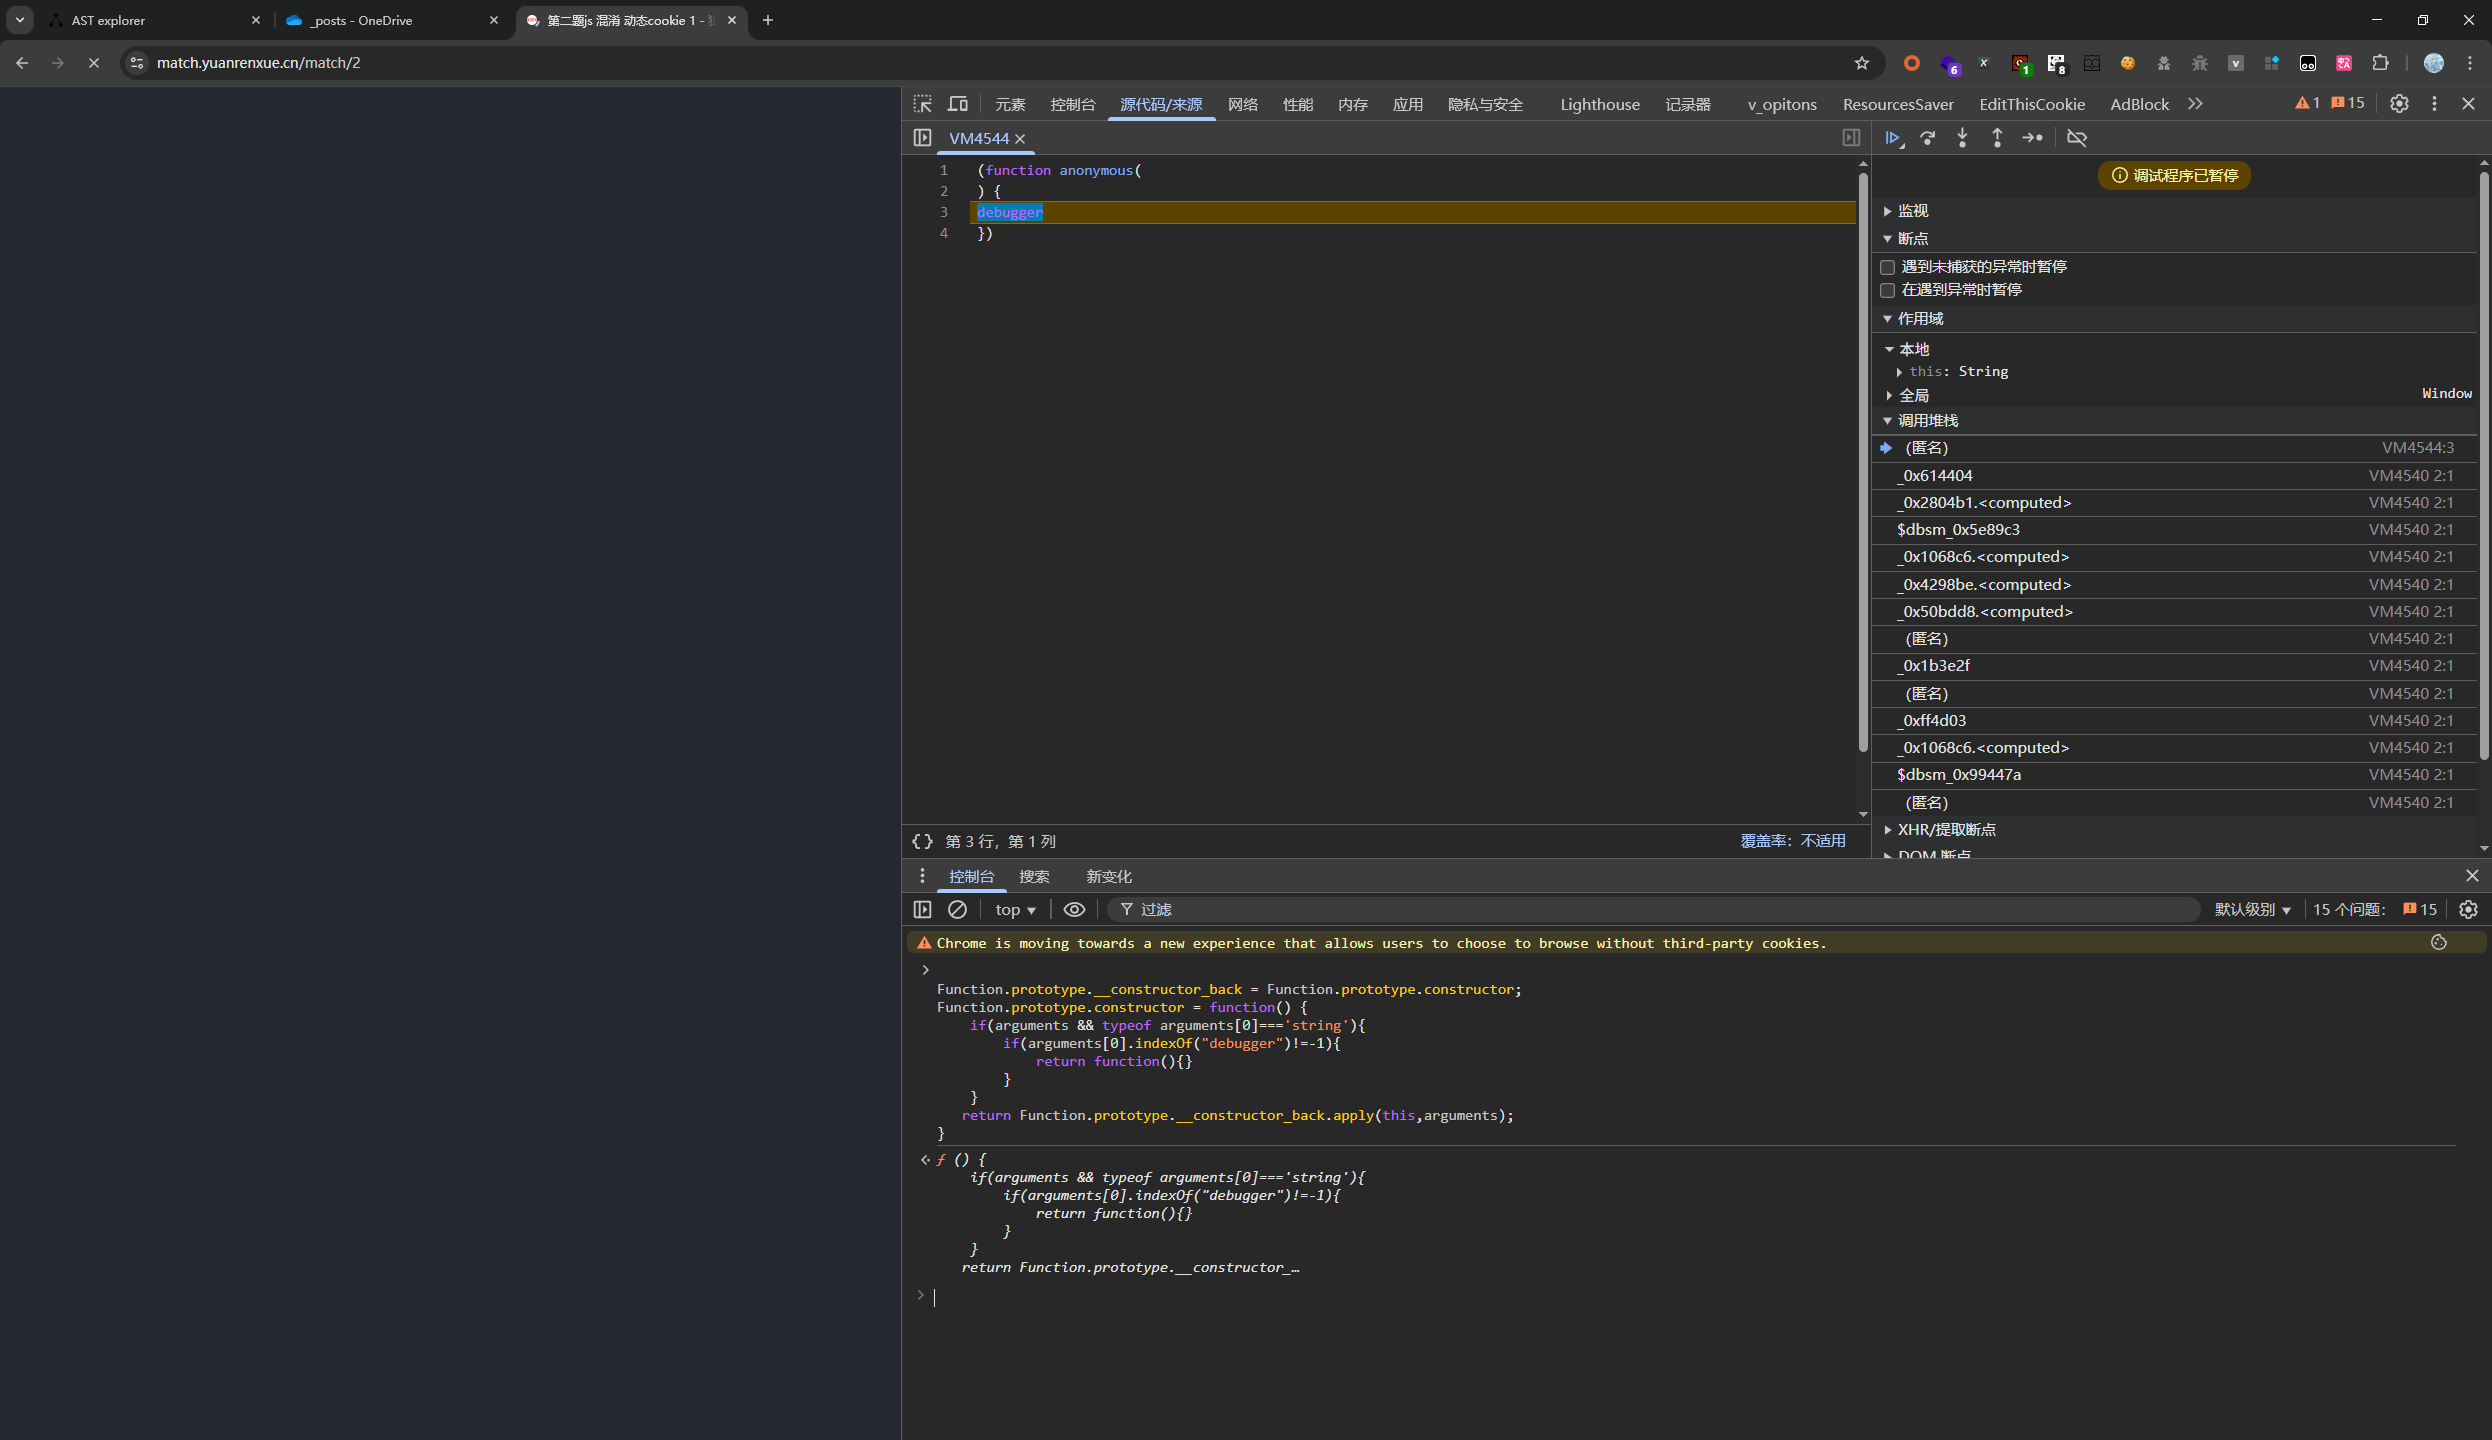Click the step over next function icon
Viewport: 2492px width, 1440px height.
click(x=1927, y=138)
